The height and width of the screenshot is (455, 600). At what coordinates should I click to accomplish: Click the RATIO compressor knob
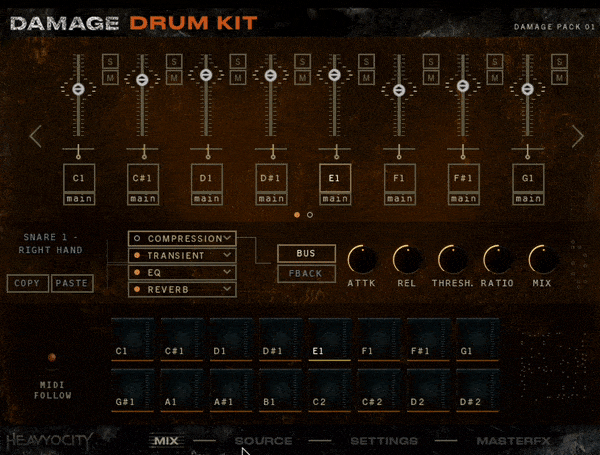point(497,260)
